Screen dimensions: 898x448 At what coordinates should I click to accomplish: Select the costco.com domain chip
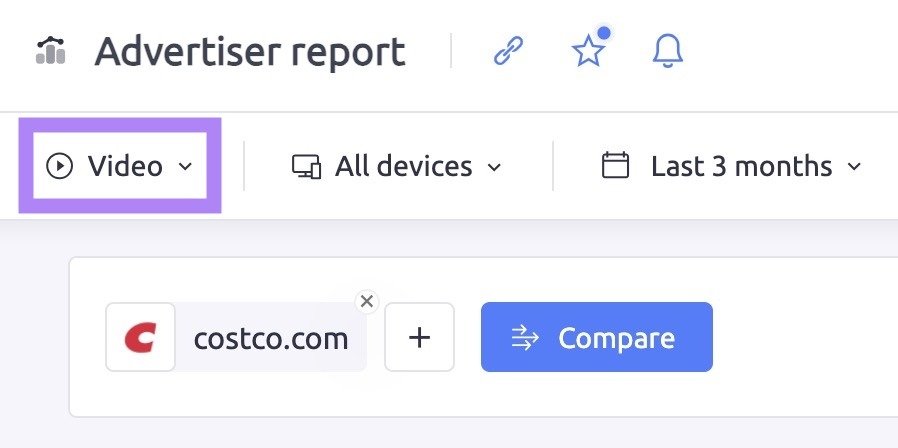click(236, 337)
